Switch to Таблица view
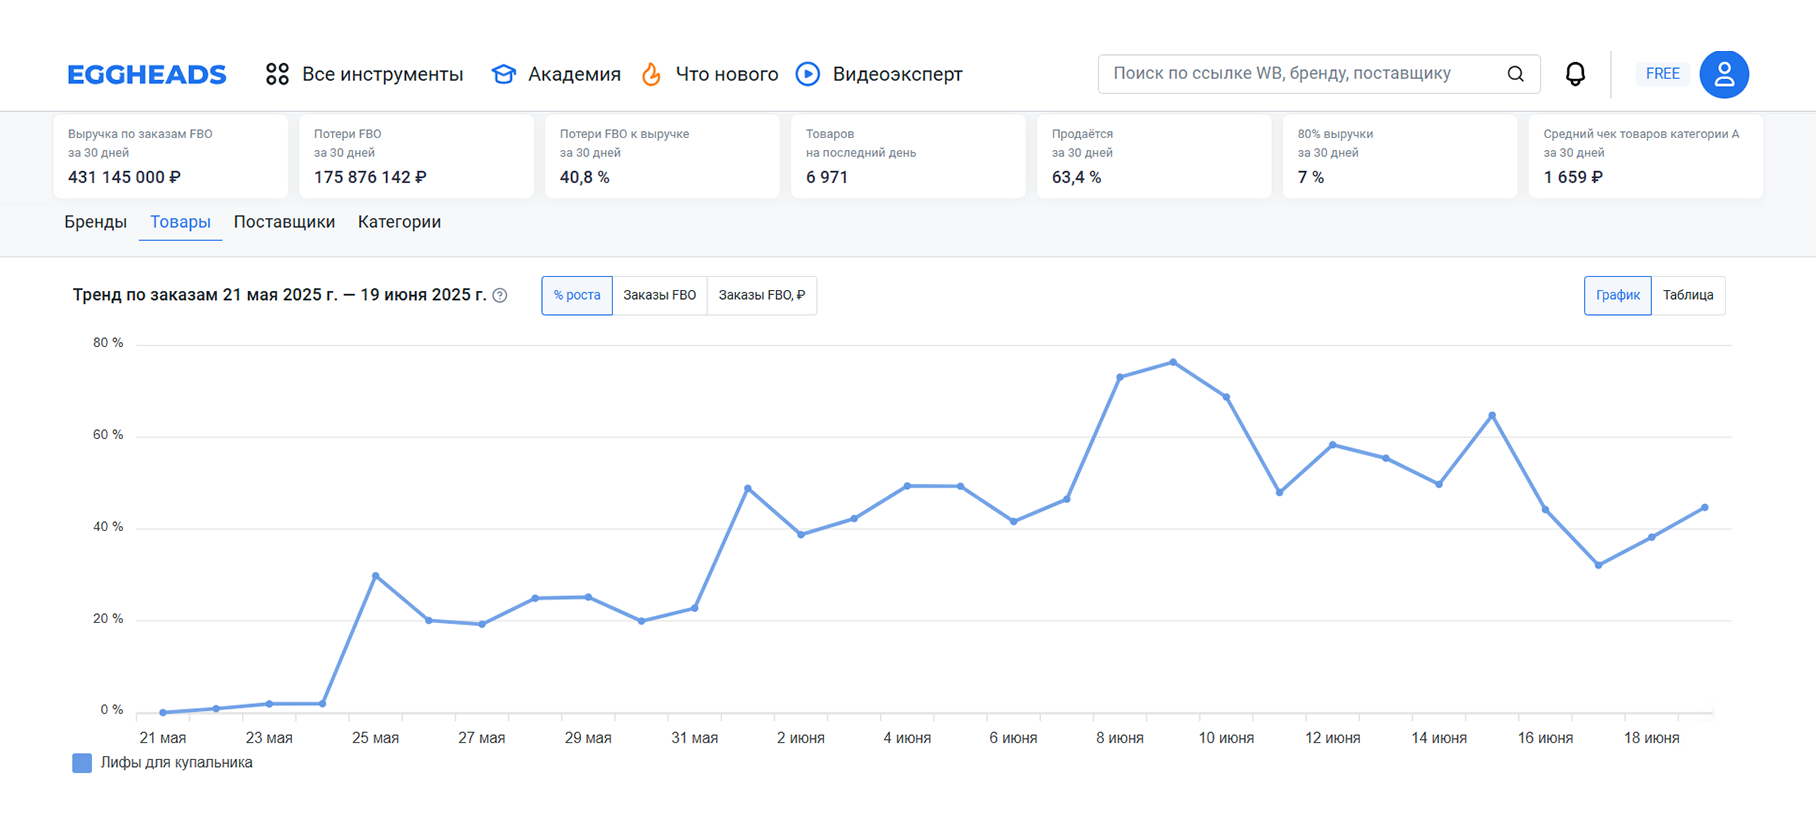 (x=1688, y=295)
